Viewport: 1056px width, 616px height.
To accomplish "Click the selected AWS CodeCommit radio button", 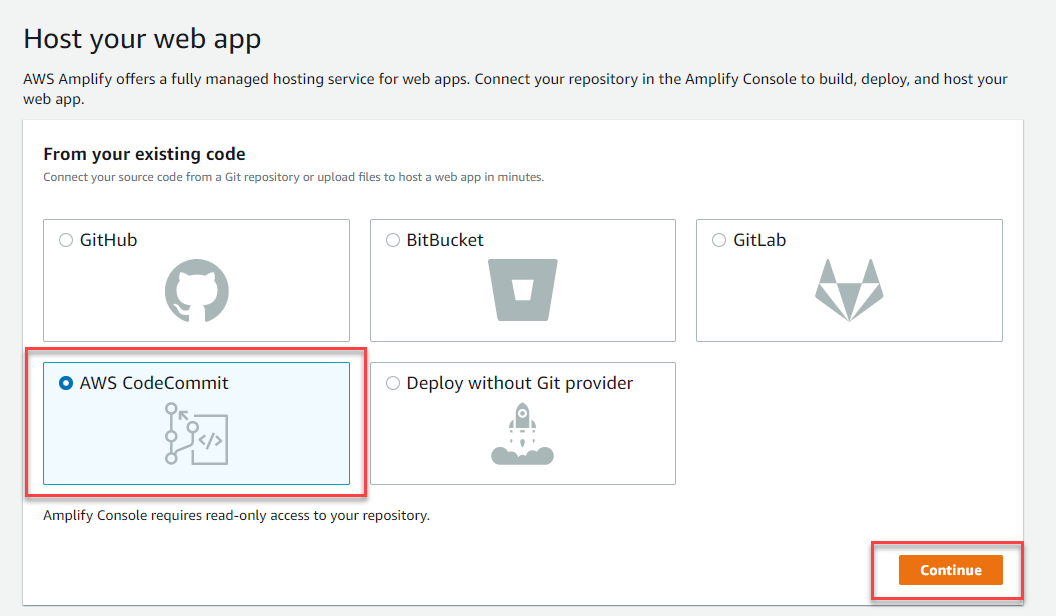I will 66,383.
